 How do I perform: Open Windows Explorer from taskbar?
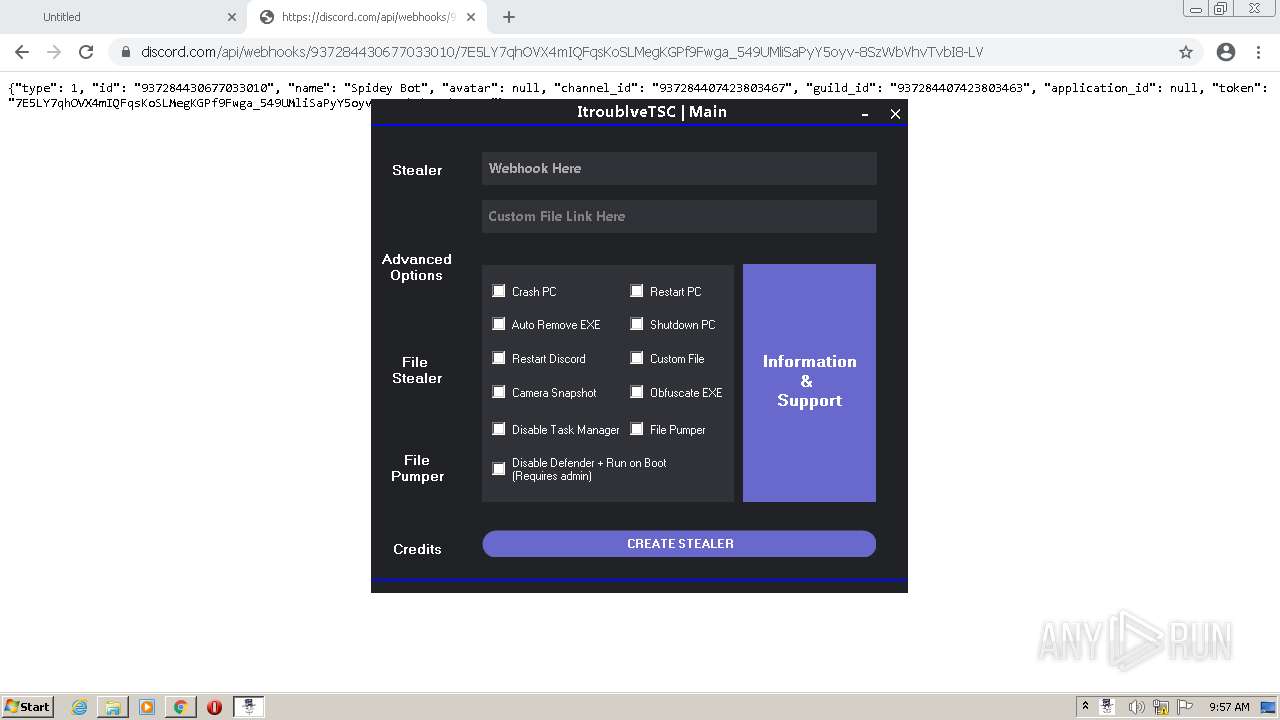(x=113, y=707)
